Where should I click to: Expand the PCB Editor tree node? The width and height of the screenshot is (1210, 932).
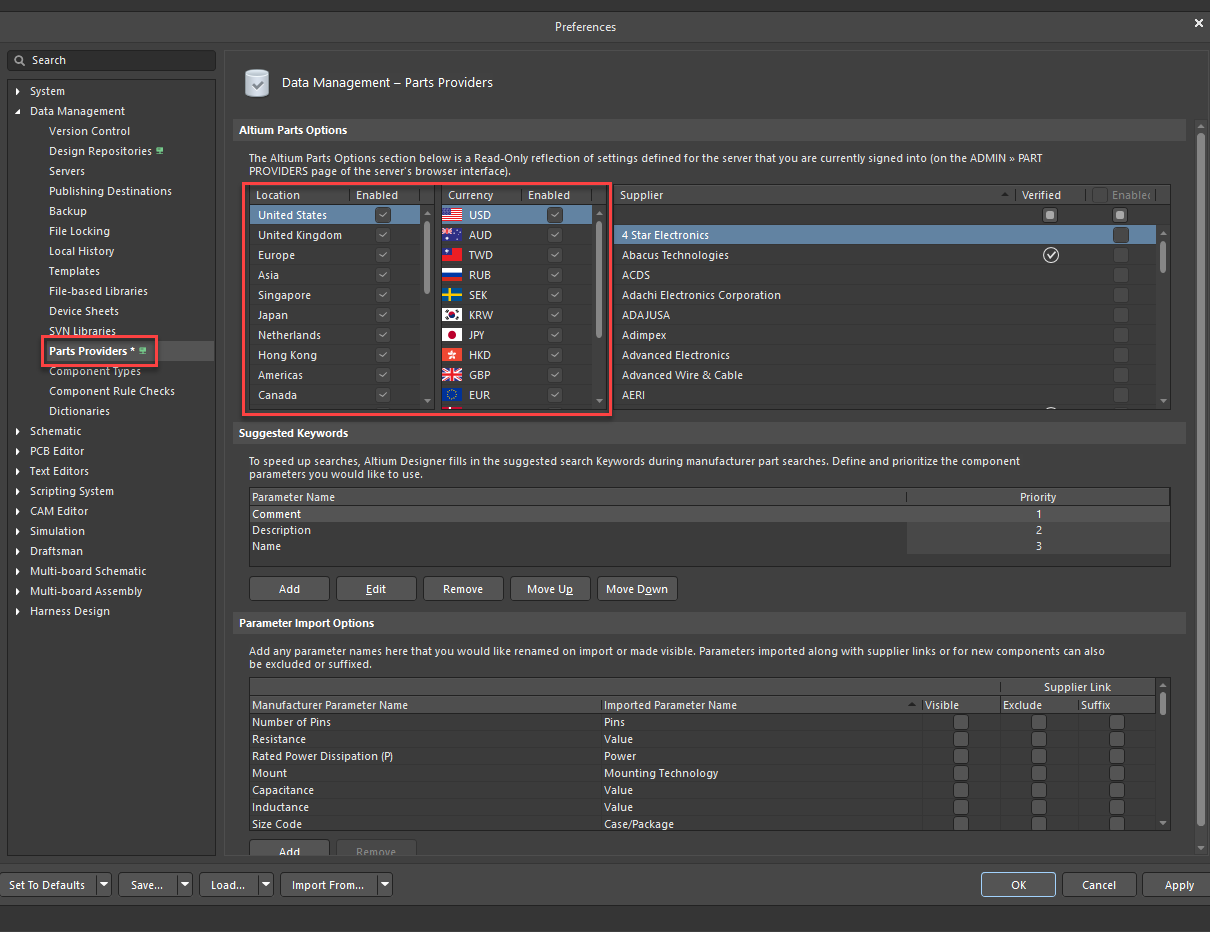coord(17,451)
